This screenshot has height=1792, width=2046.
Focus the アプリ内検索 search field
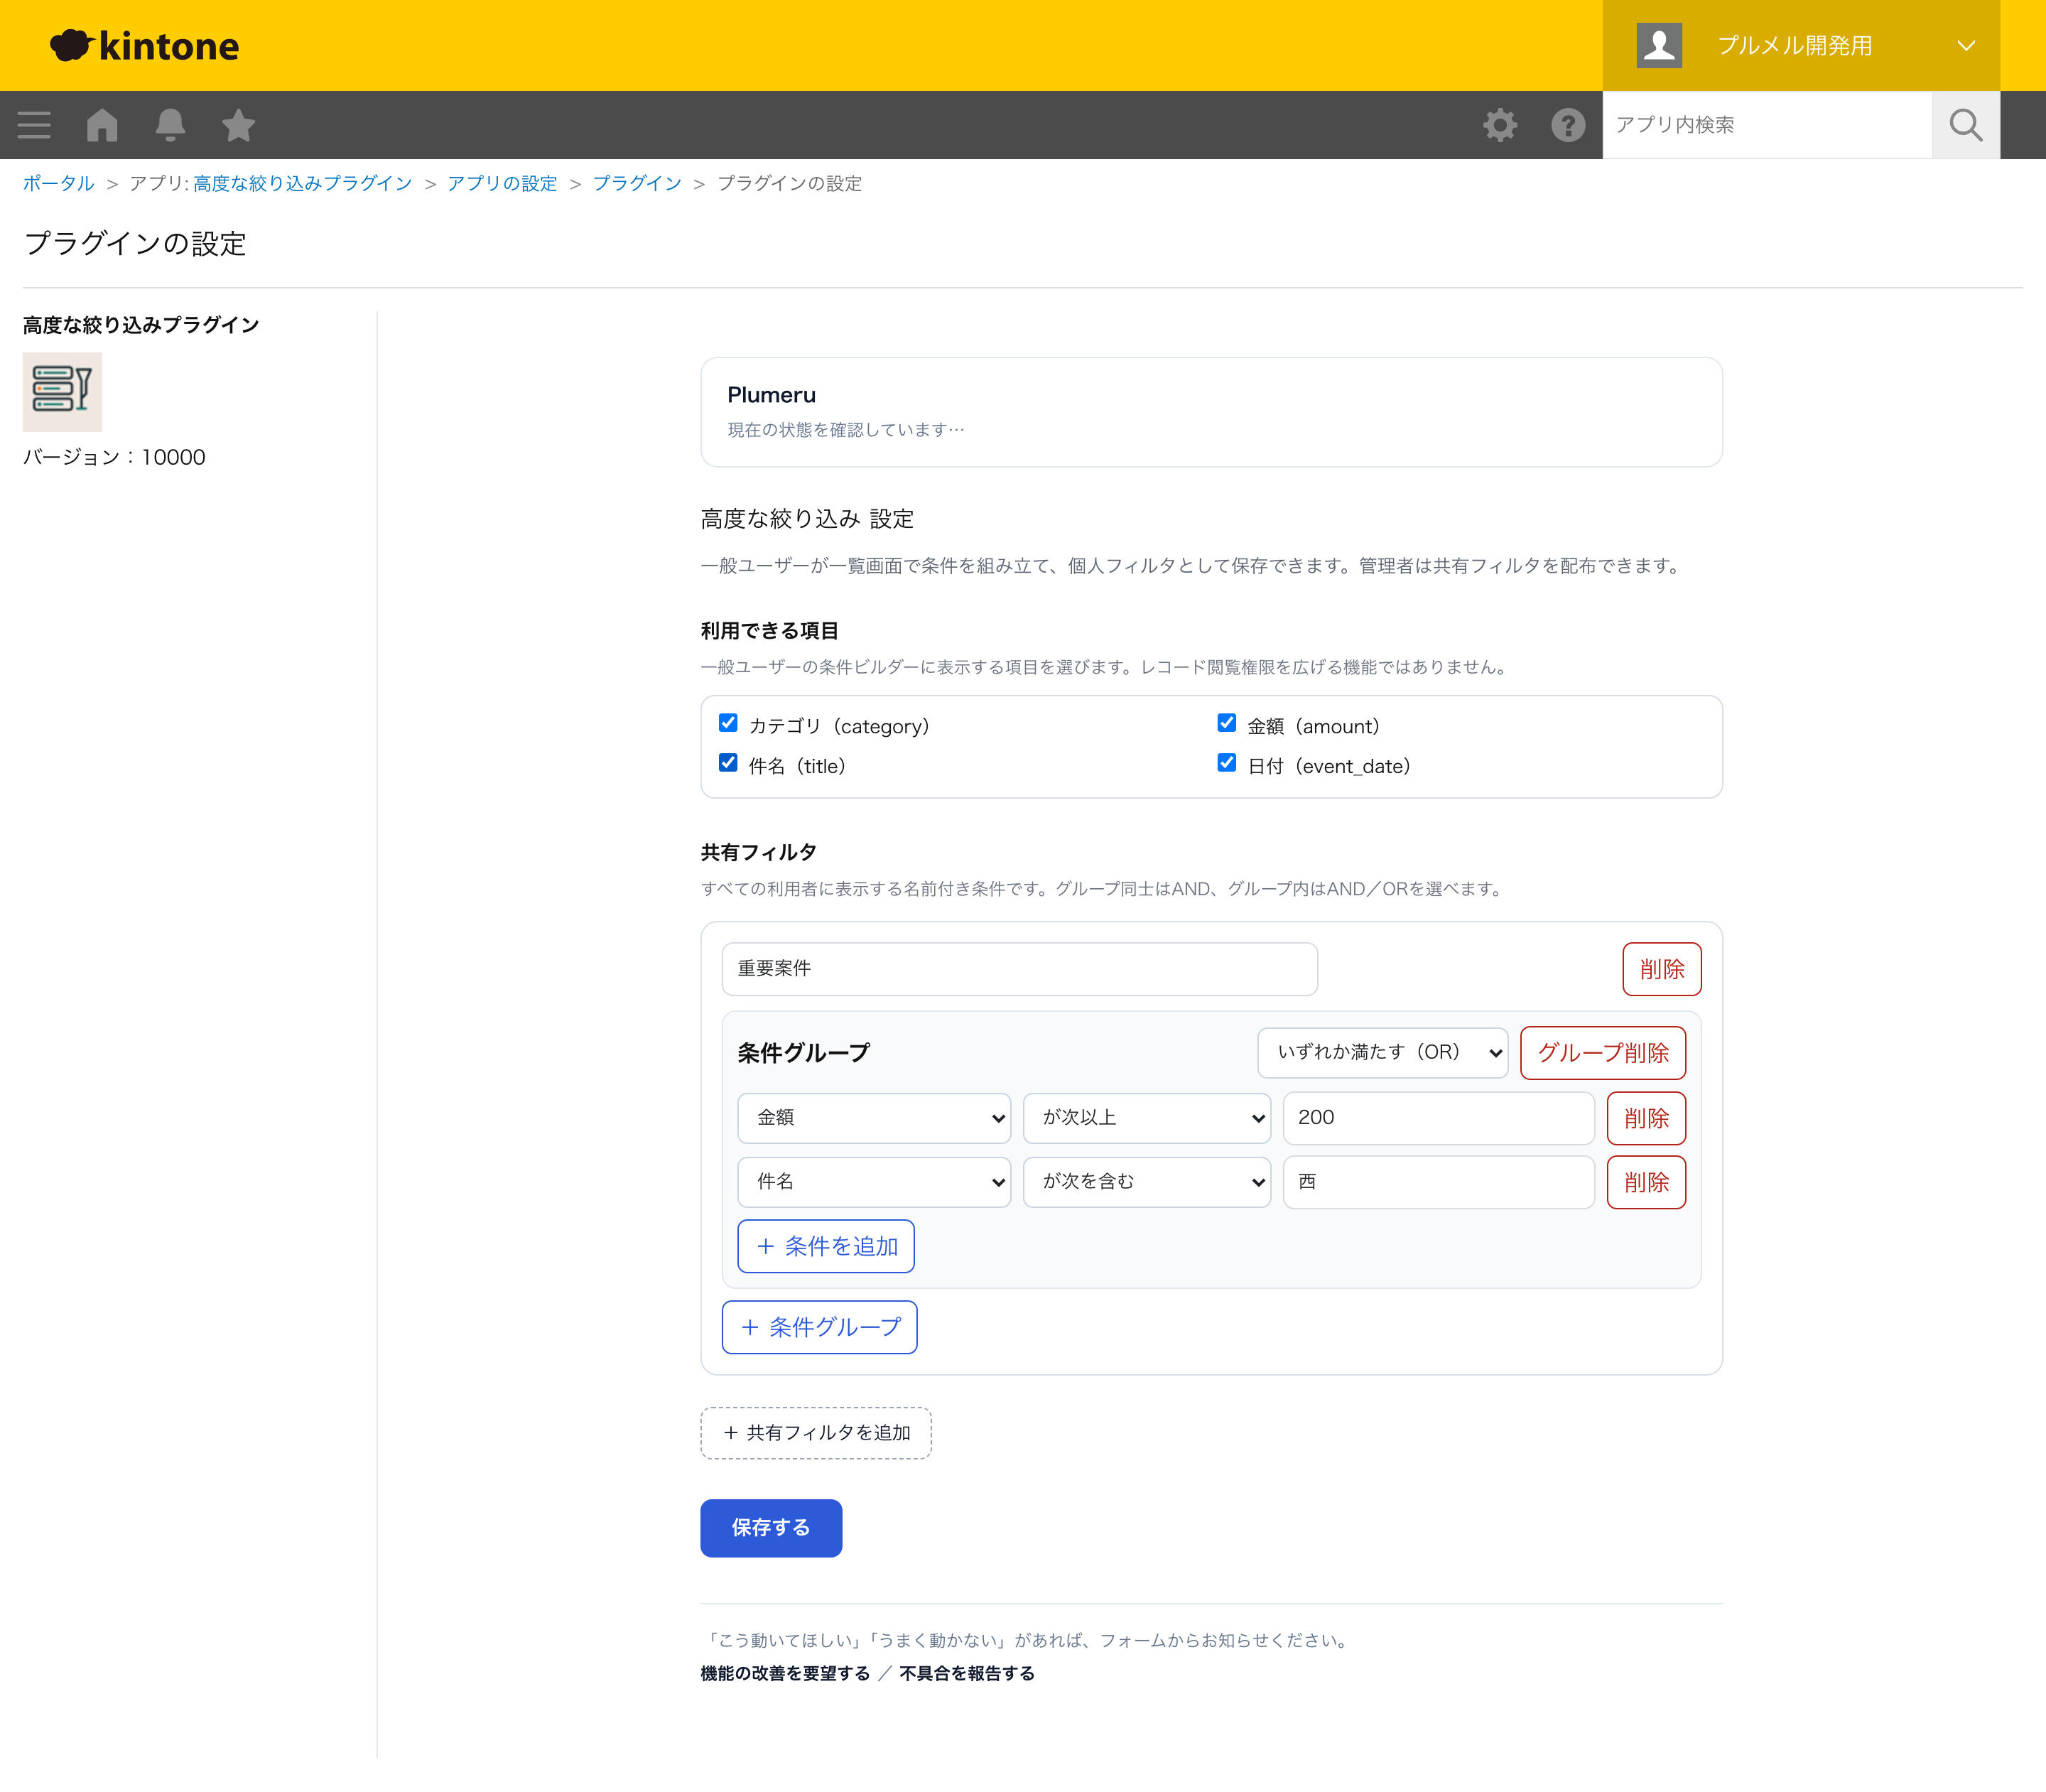[1767, 125]
